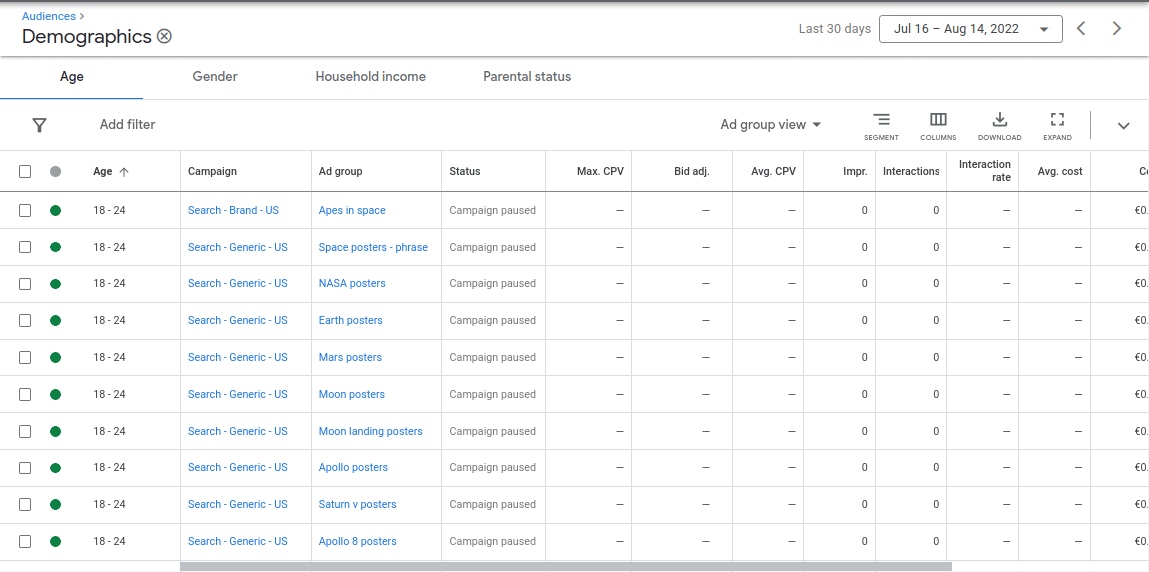Open the filter funnel icon
This screenshot has height=572, width=1149.
pyautogui.click(x=40, y=125)
